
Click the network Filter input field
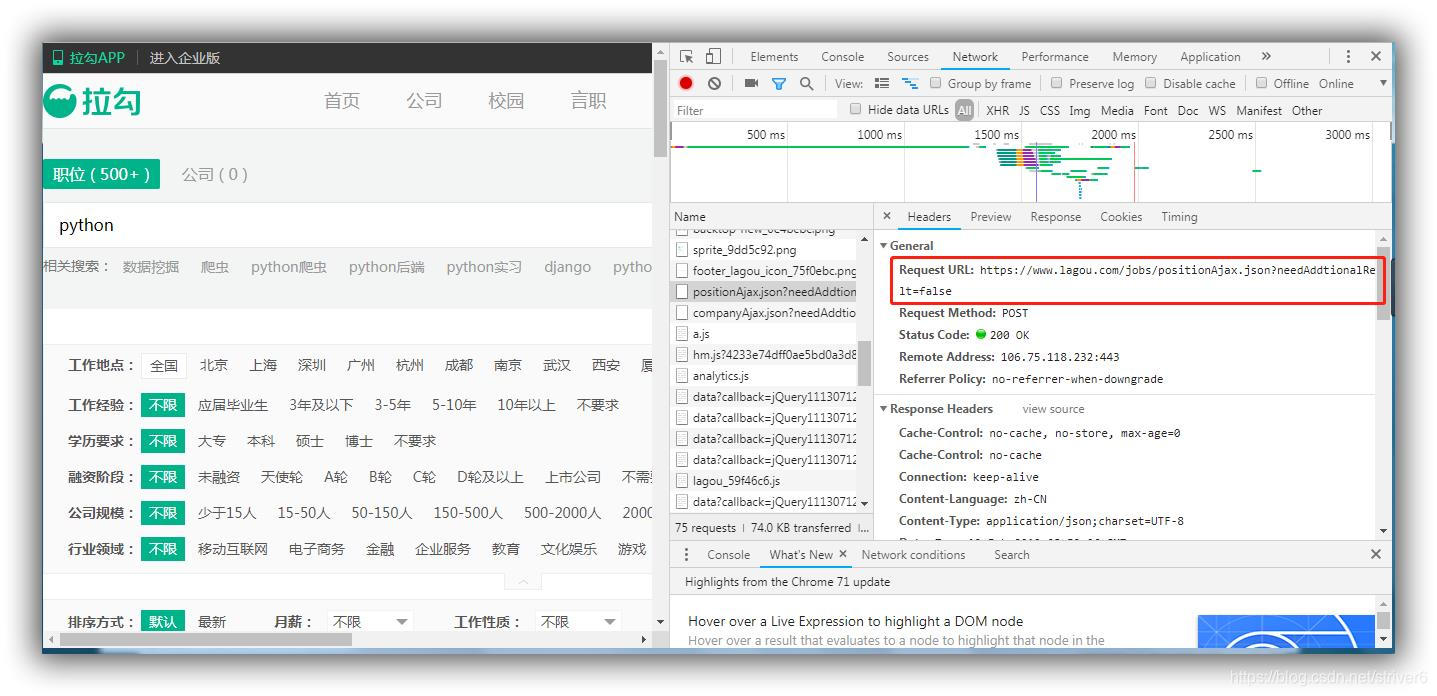pyautogui.click(x=757, y=110)
